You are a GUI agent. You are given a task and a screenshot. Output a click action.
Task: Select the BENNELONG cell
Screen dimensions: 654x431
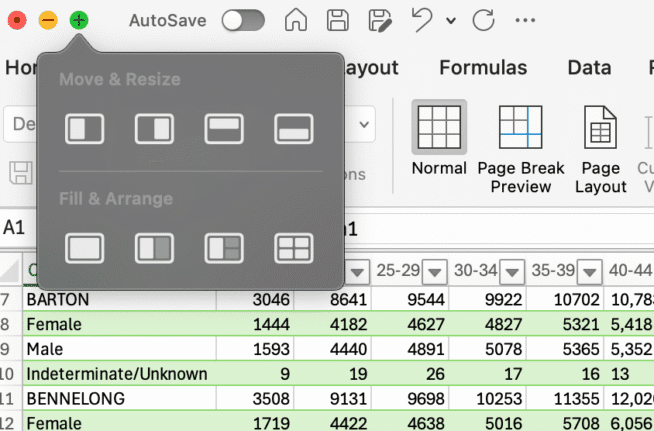pyautogui.click(x=120, y=398)
